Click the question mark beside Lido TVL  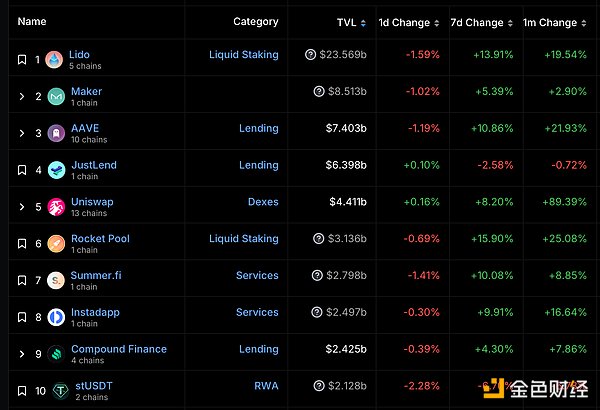click(x=310, y=55)
